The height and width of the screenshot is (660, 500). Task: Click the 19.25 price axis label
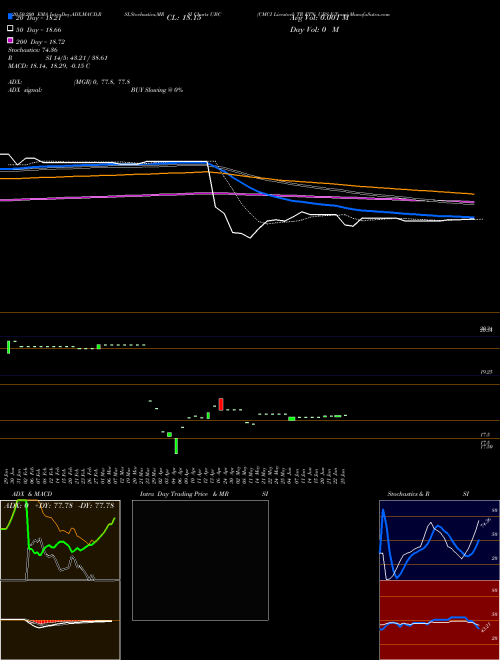click(x=486, y=373)
